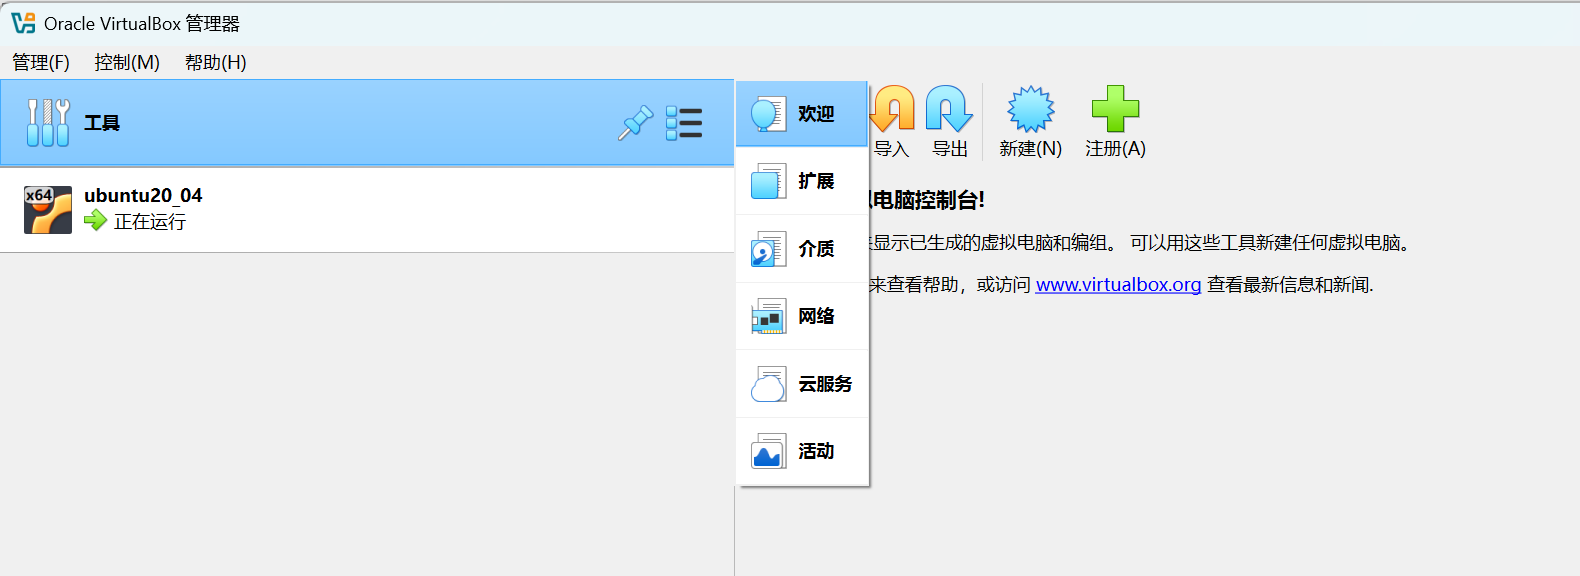Open the www.virtualbox.org link
The image size is (1580, 576).
pyautogui.click(x=1118, y=285)
